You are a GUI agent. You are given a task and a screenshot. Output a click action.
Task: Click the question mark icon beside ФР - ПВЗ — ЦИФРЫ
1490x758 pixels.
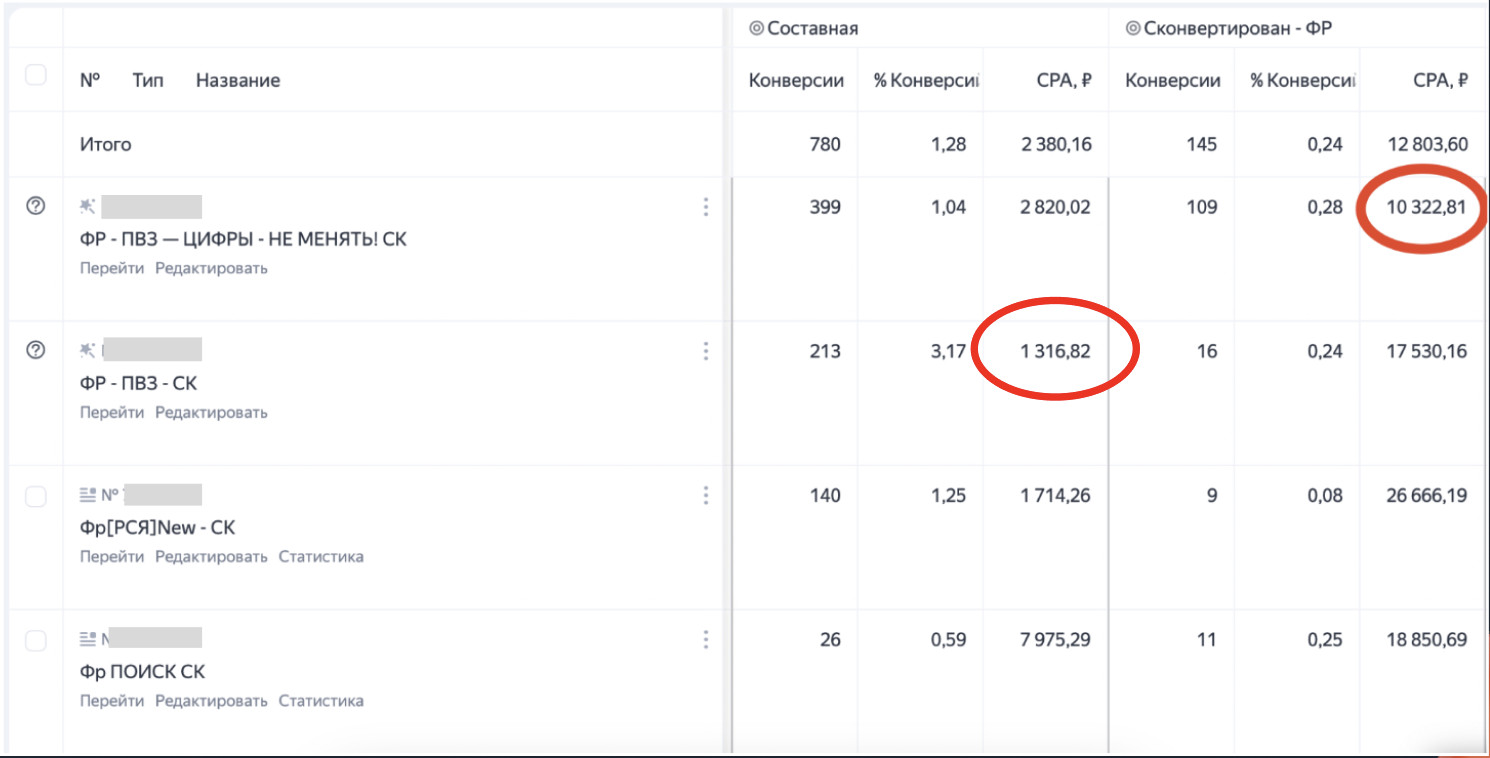35,206
